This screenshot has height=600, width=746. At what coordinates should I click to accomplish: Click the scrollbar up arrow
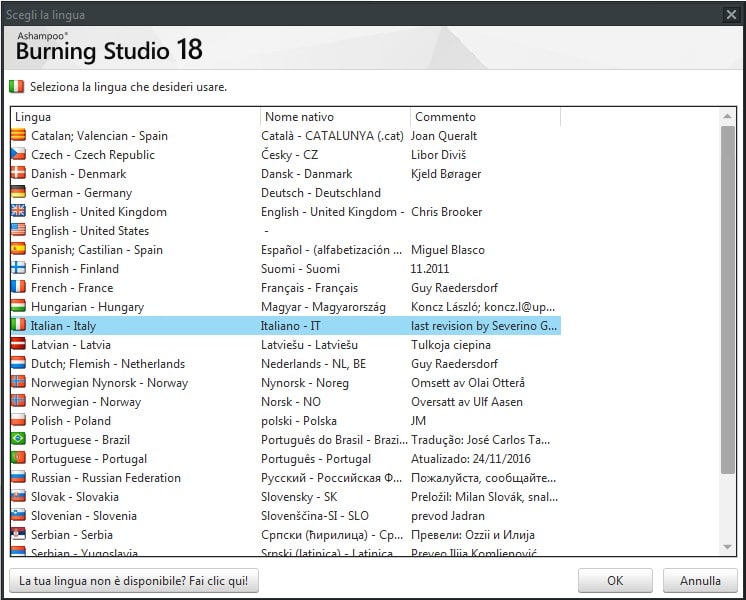coord(727,116)
